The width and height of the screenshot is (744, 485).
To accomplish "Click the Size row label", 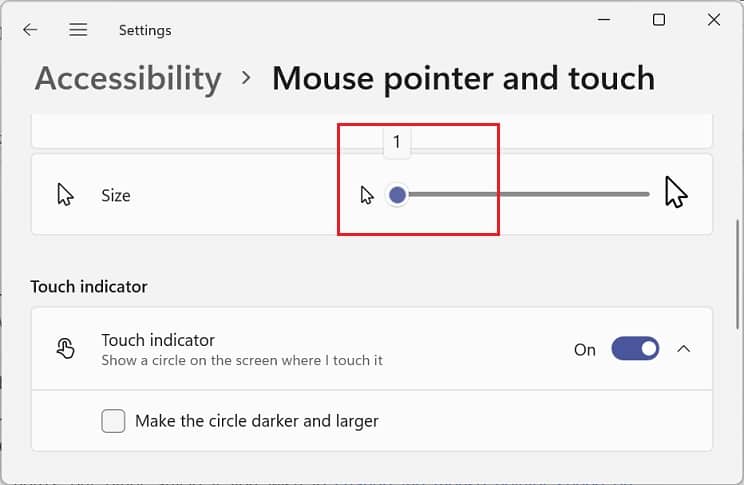I will click(x=116, y=196).
